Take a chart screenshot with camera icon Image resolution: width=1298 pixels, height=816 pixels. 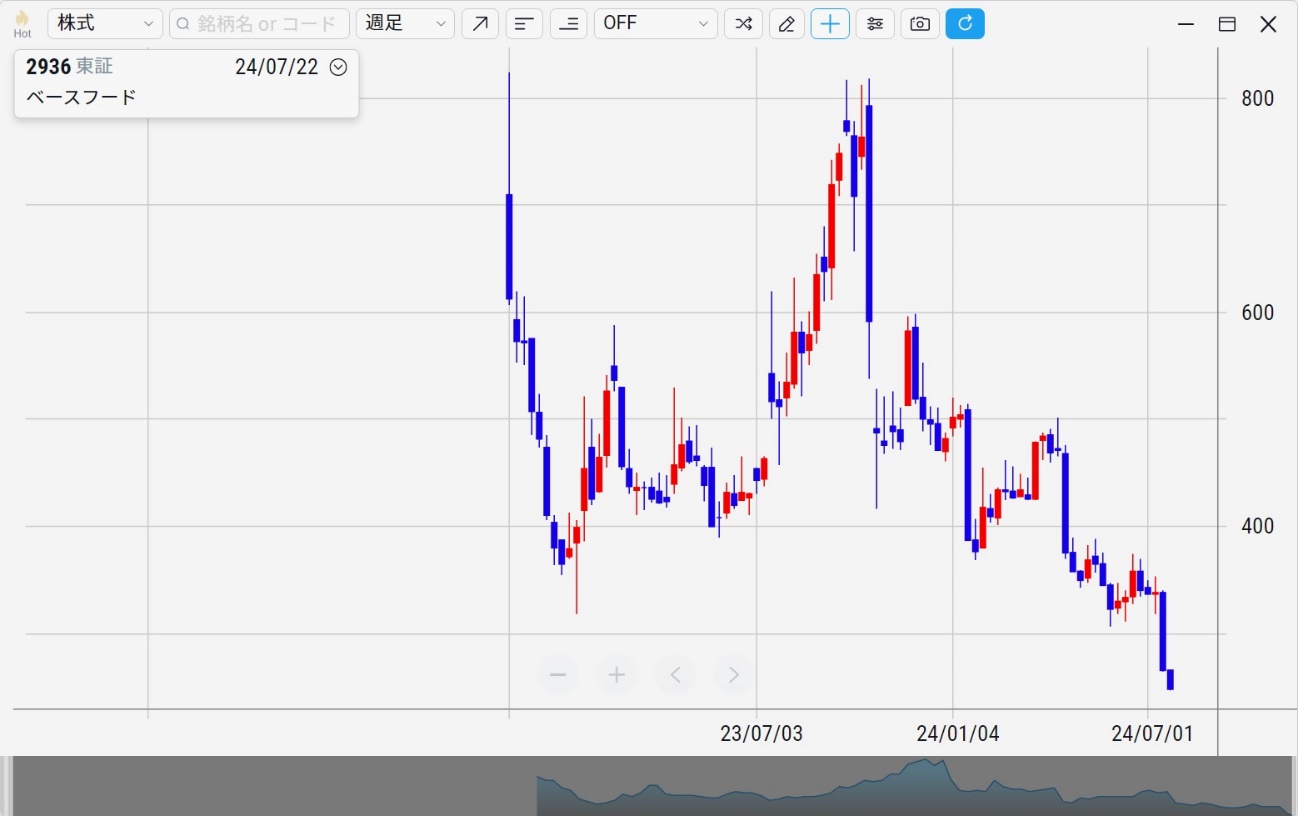pos(920,24)
